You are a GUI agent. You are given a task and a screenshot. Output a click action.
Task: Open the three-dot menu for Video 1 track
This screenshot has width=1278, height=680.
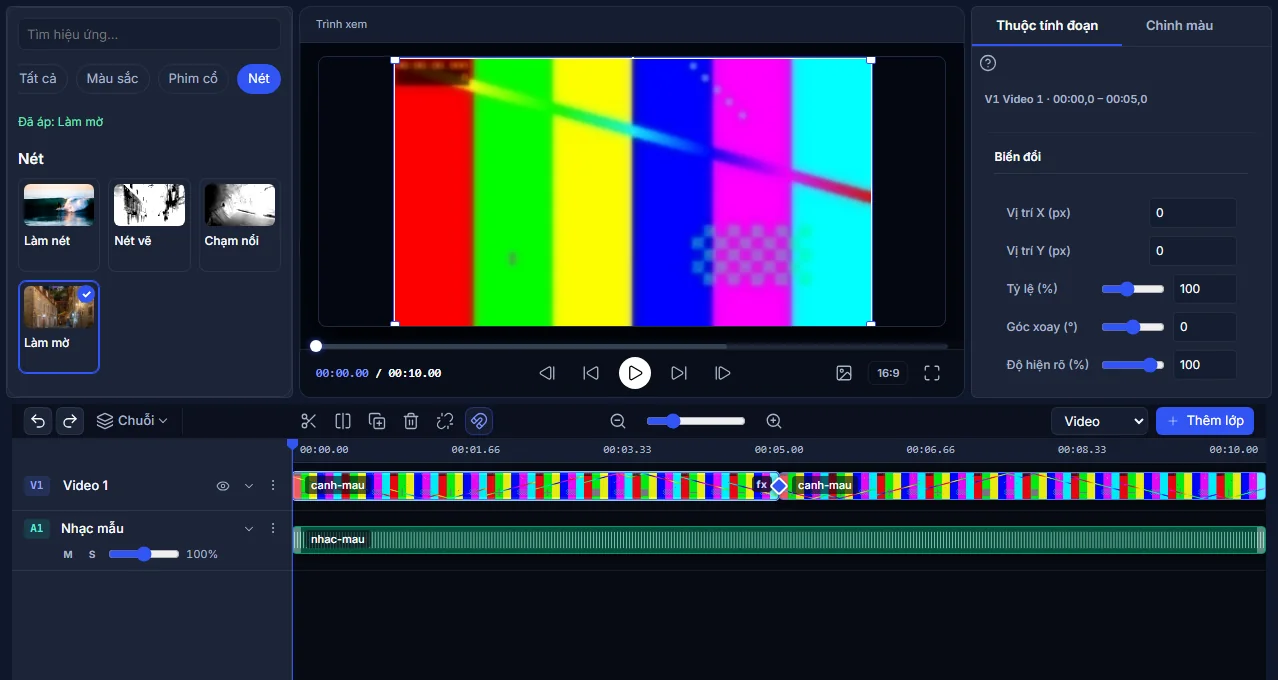click(273, 485)
